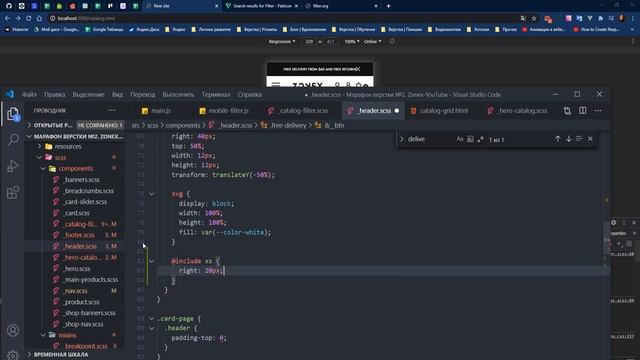Toggle Use Regular Expression in find widget
This screenshot has height=360, width=640.
(x=480, y=139)
